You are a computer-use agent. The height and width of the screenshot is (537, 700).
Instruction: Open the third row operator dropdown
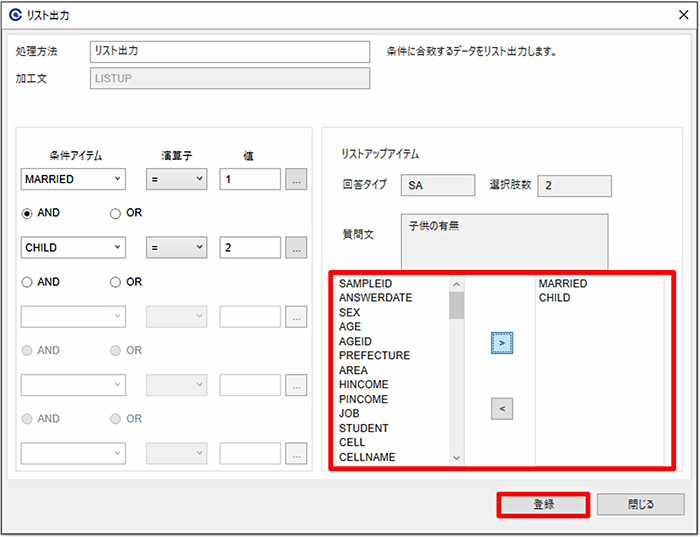pyautogui.click(x=177, y=316)
